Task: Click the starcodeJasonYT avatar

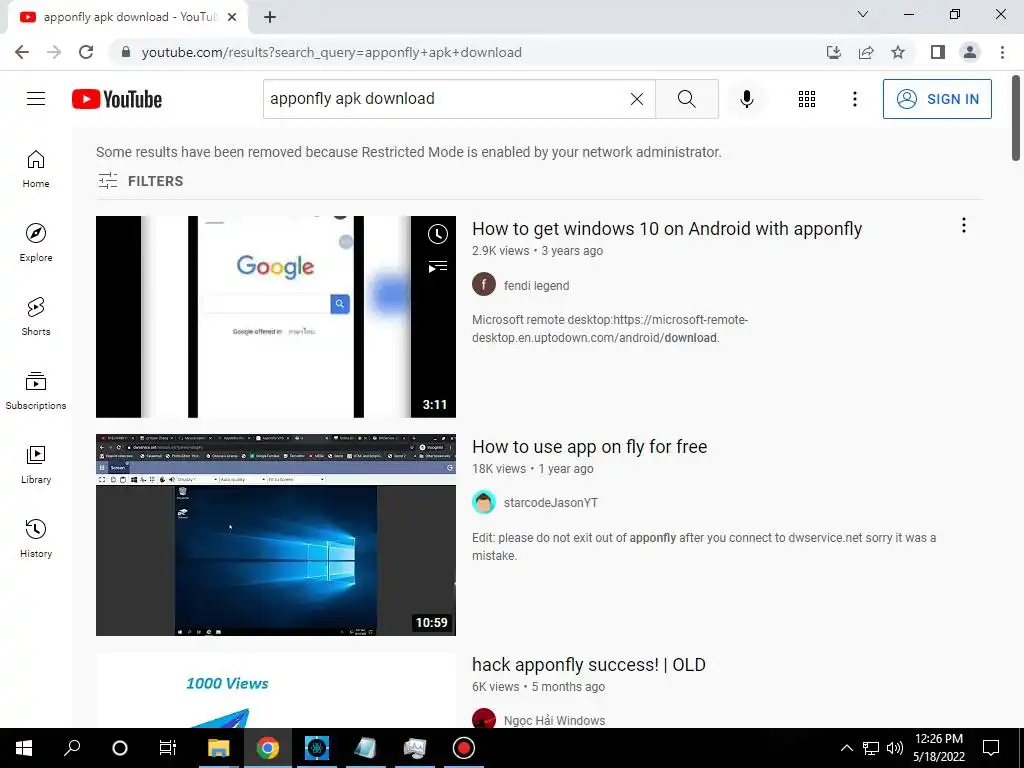Action: (484, 502)
